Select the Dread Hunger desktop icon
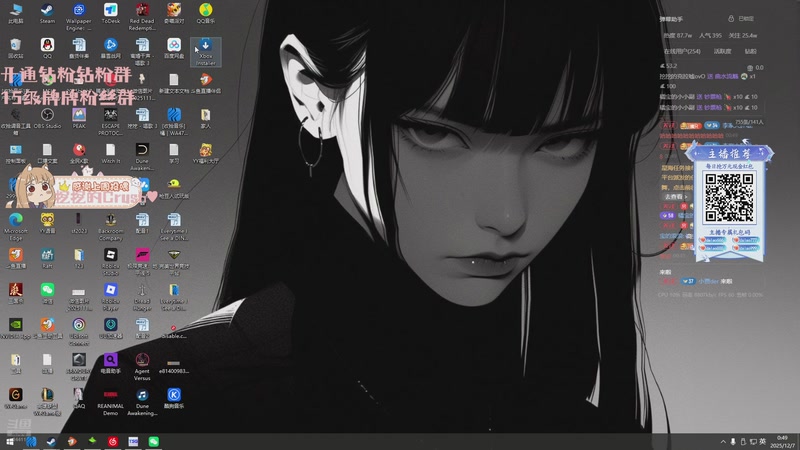Image resolution: width=800 pixels, height=450 pixels. point(142,296)
